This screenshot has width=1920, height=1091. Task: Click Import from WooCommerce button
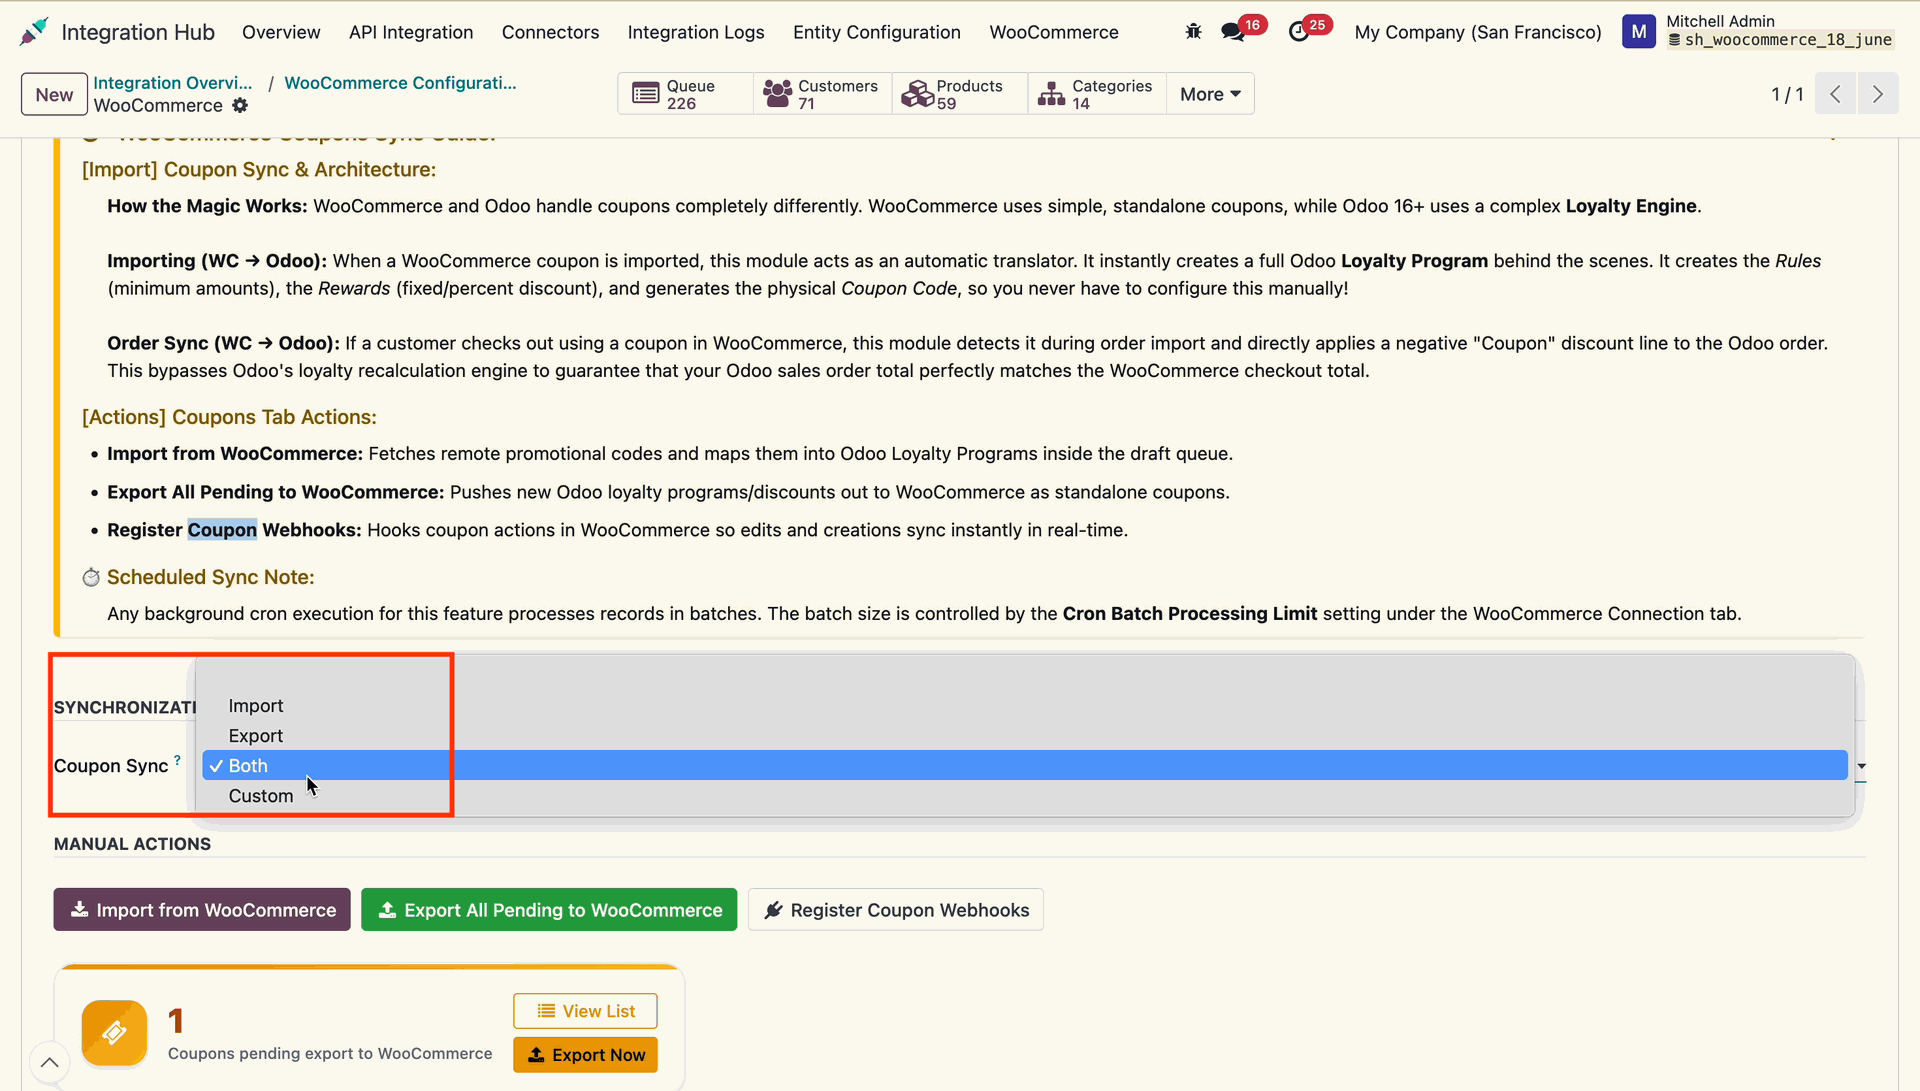[x=202, y=910]
